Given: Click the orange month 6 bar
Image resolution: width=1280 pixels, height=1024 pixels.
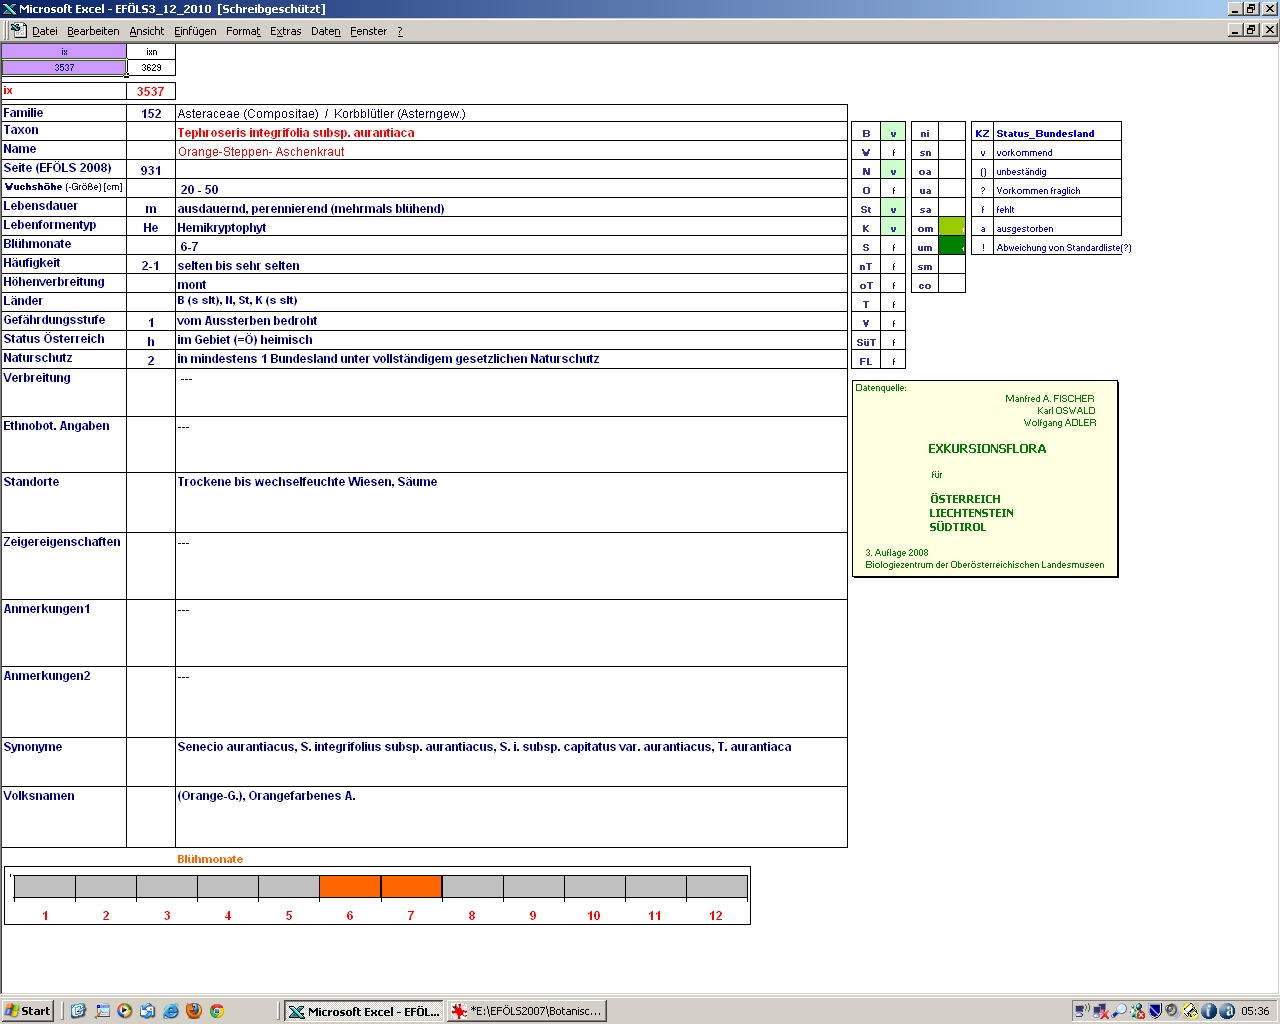Looking at the screenshot, I should [x=350, y=886].
